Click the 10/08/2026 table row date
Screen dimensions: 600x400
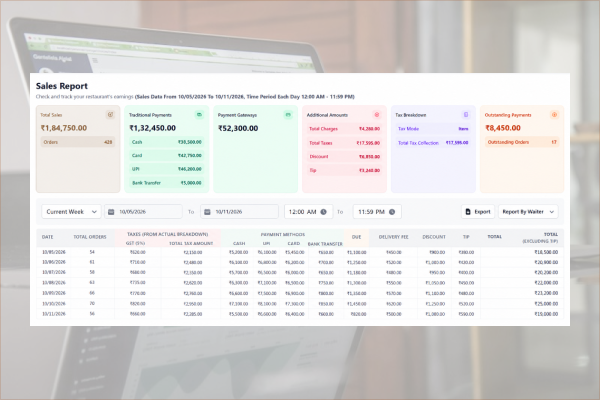[x=54, y=283]
